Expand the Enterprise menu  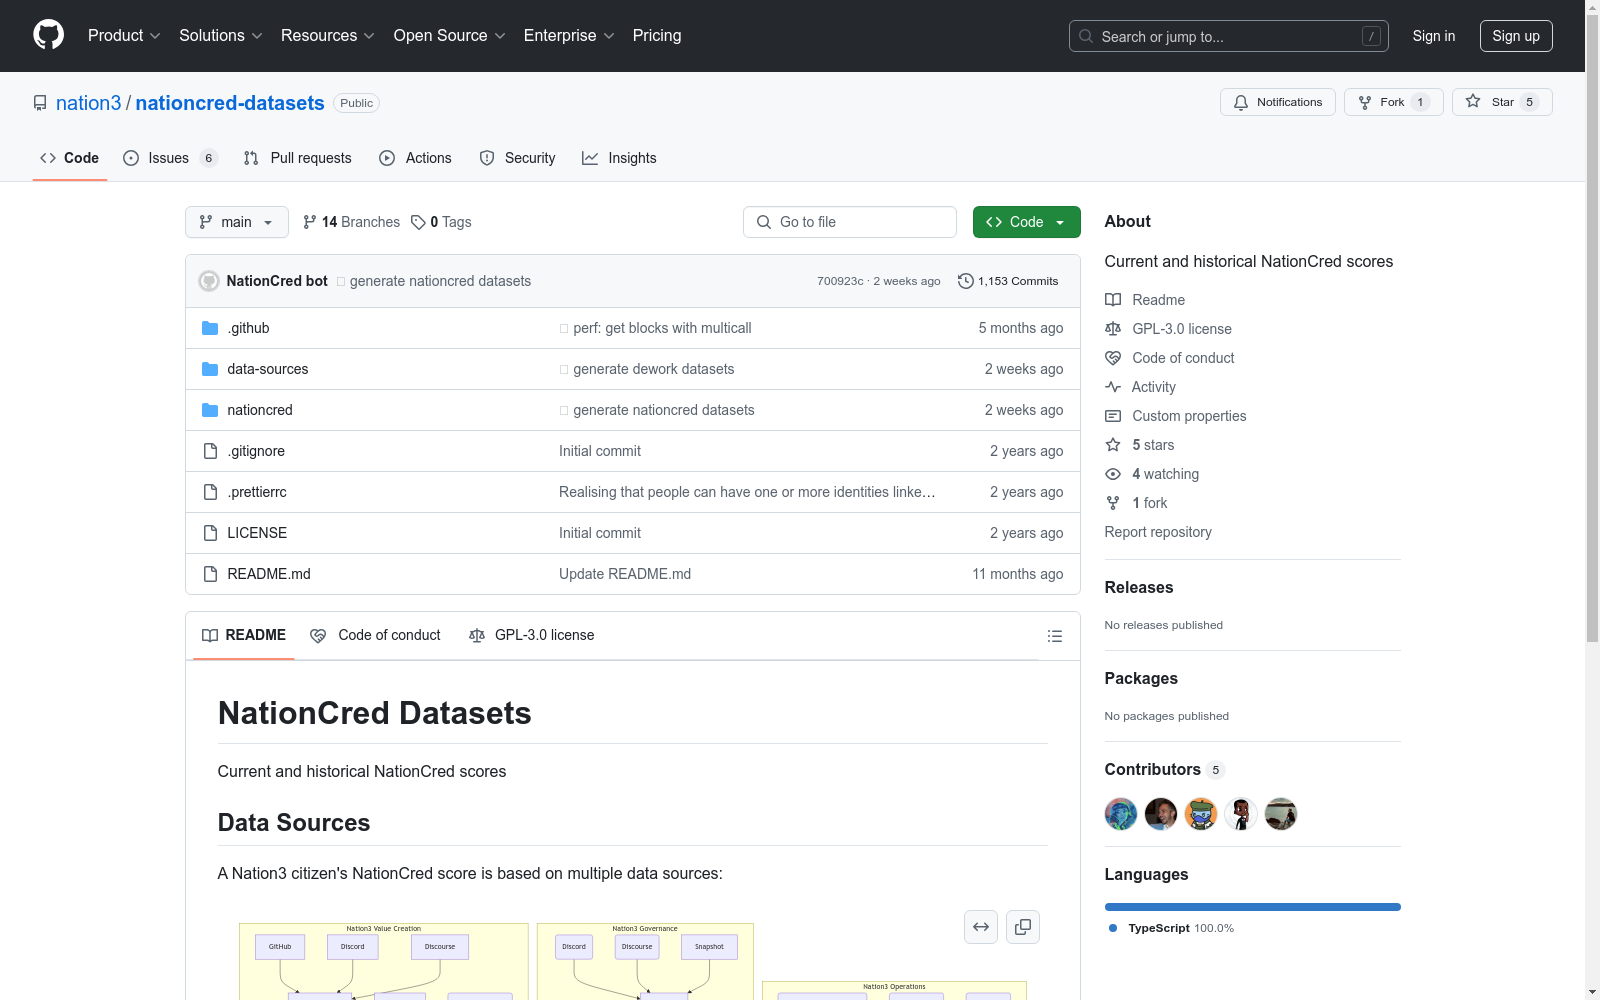tap(569, 36)
